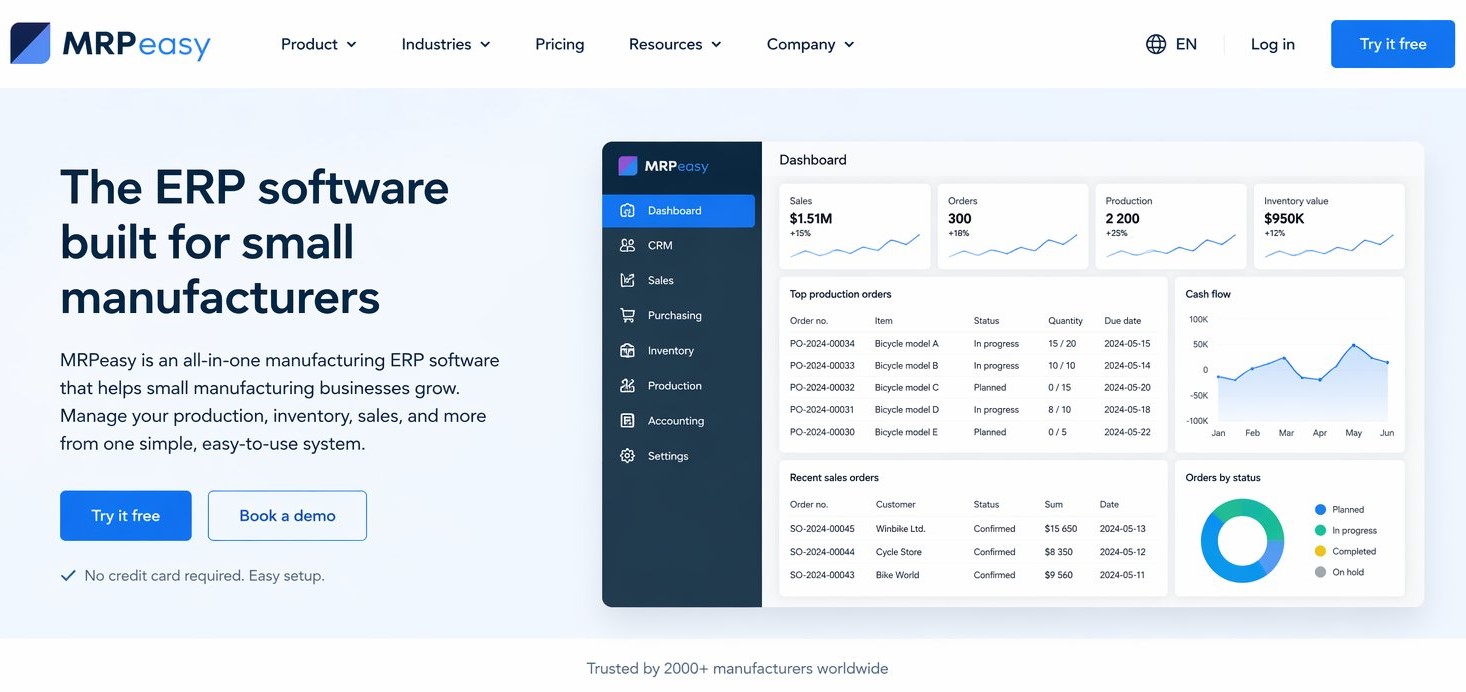Open the Production module icon
Image resolution: width=1466 pixels, height=692 pixels.
point(627,385)
